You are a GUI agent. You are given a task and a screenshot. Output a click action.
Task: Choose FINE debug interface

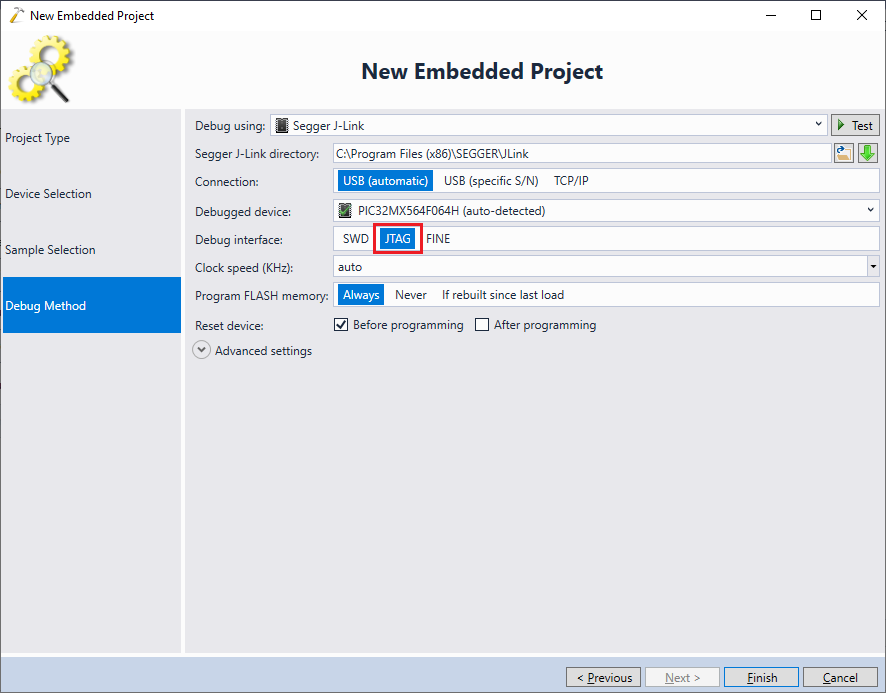[x=438, y=239]
